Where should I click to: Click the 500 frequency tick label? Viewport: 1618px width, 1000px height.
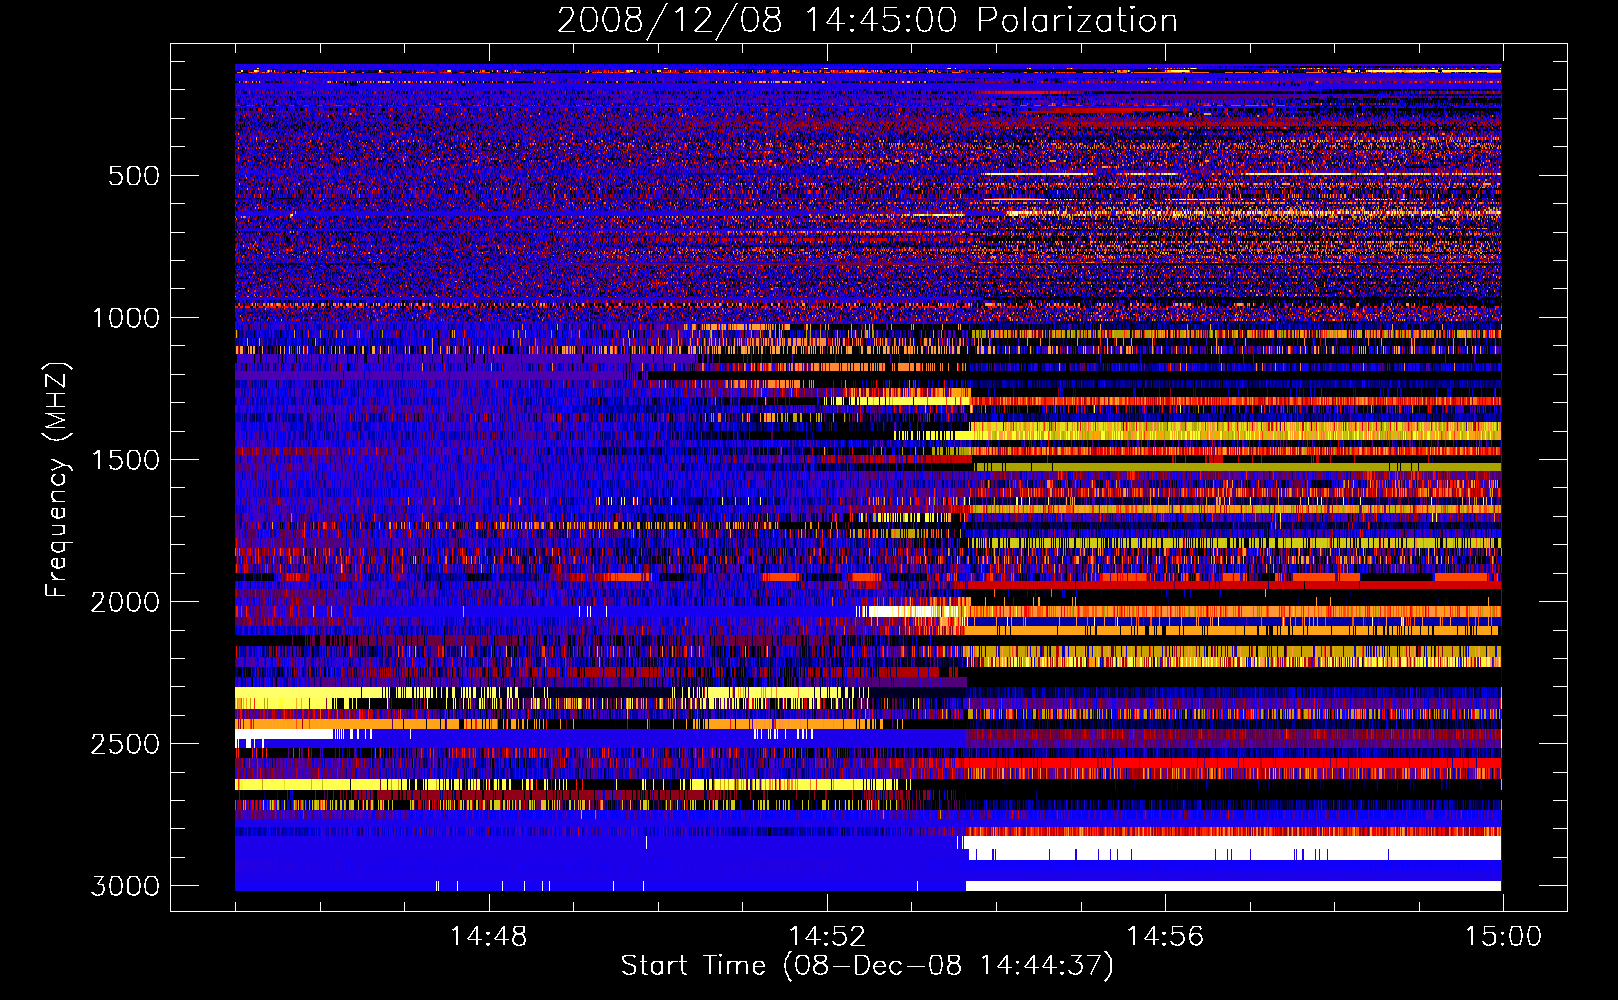134,176
